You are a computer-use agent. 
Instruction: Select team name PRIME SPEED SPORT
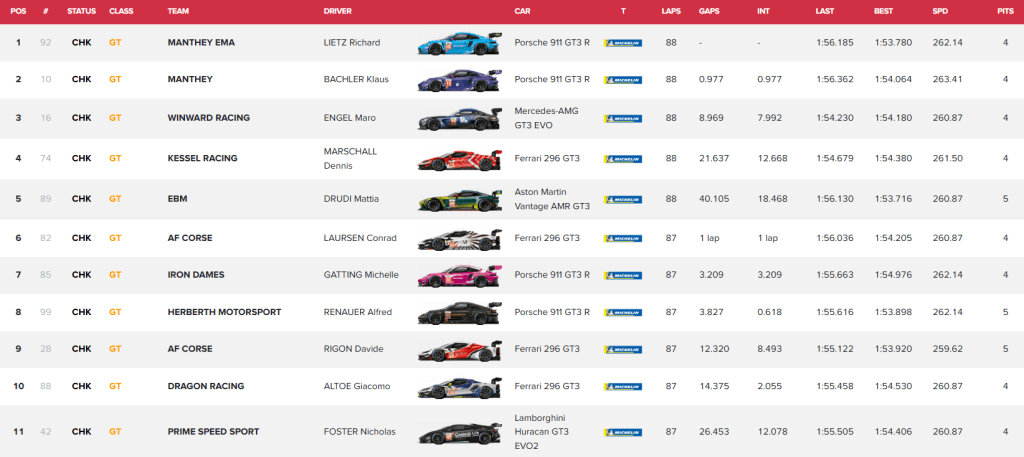214,432
